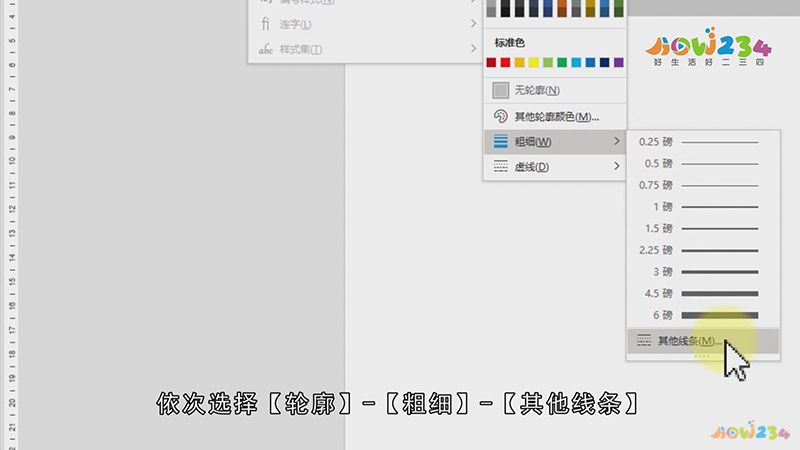Expand the 样式集(T) submenu arrow

tap(473, 49)
